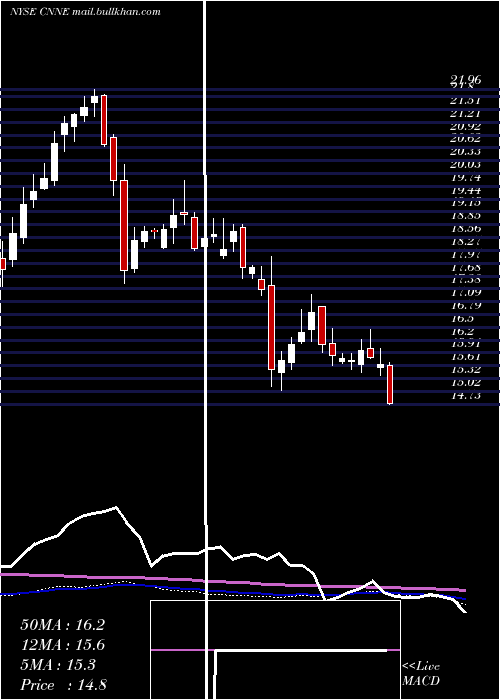Click the Price : 14.8 value

[63, 685]
